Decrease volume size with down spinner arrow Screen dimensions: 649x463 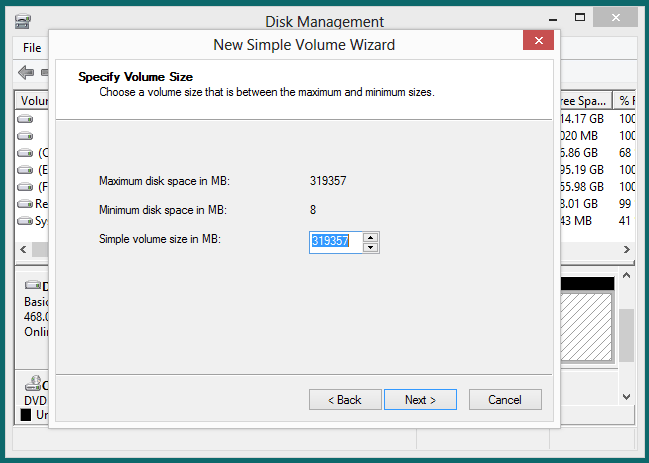coord(370,247)
